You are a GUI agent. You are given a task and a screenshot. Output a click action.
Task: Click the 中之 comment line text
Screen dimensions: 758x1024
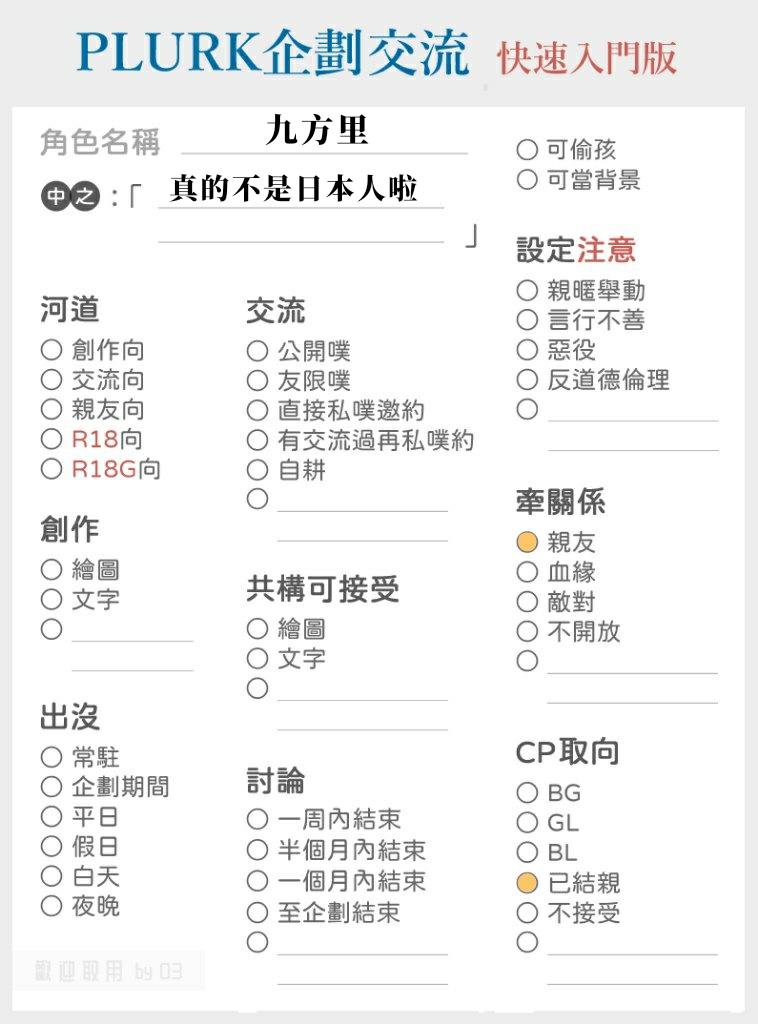[294, 189]
